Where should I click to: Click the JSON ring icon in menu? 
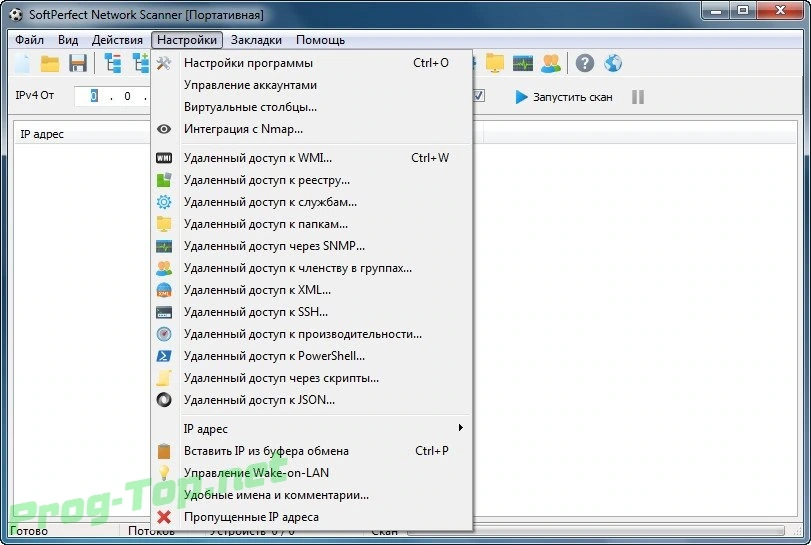pyautogui.click(x=164, y=400)
